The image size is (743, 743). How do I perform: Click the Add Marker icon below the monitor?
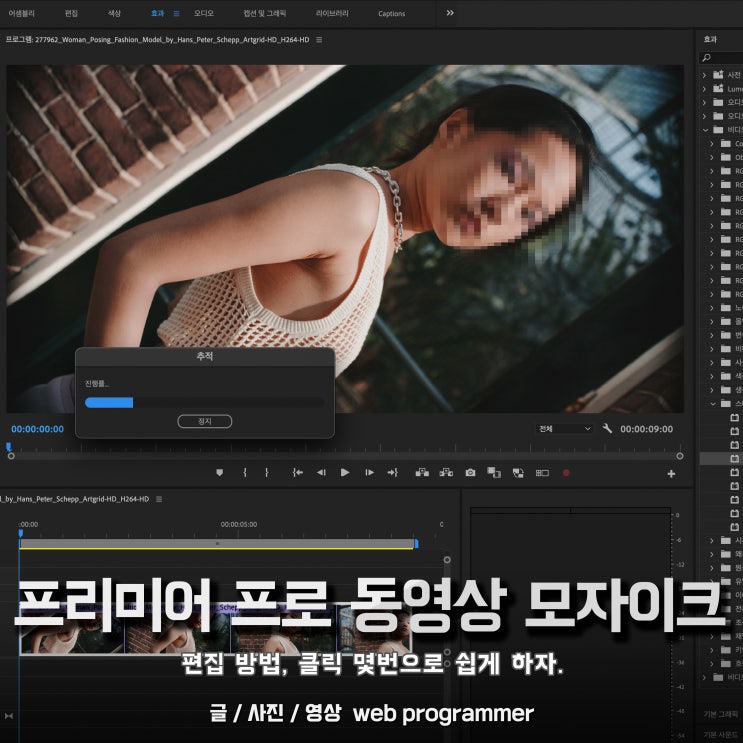pyautogui.click(x=219, y=472)
